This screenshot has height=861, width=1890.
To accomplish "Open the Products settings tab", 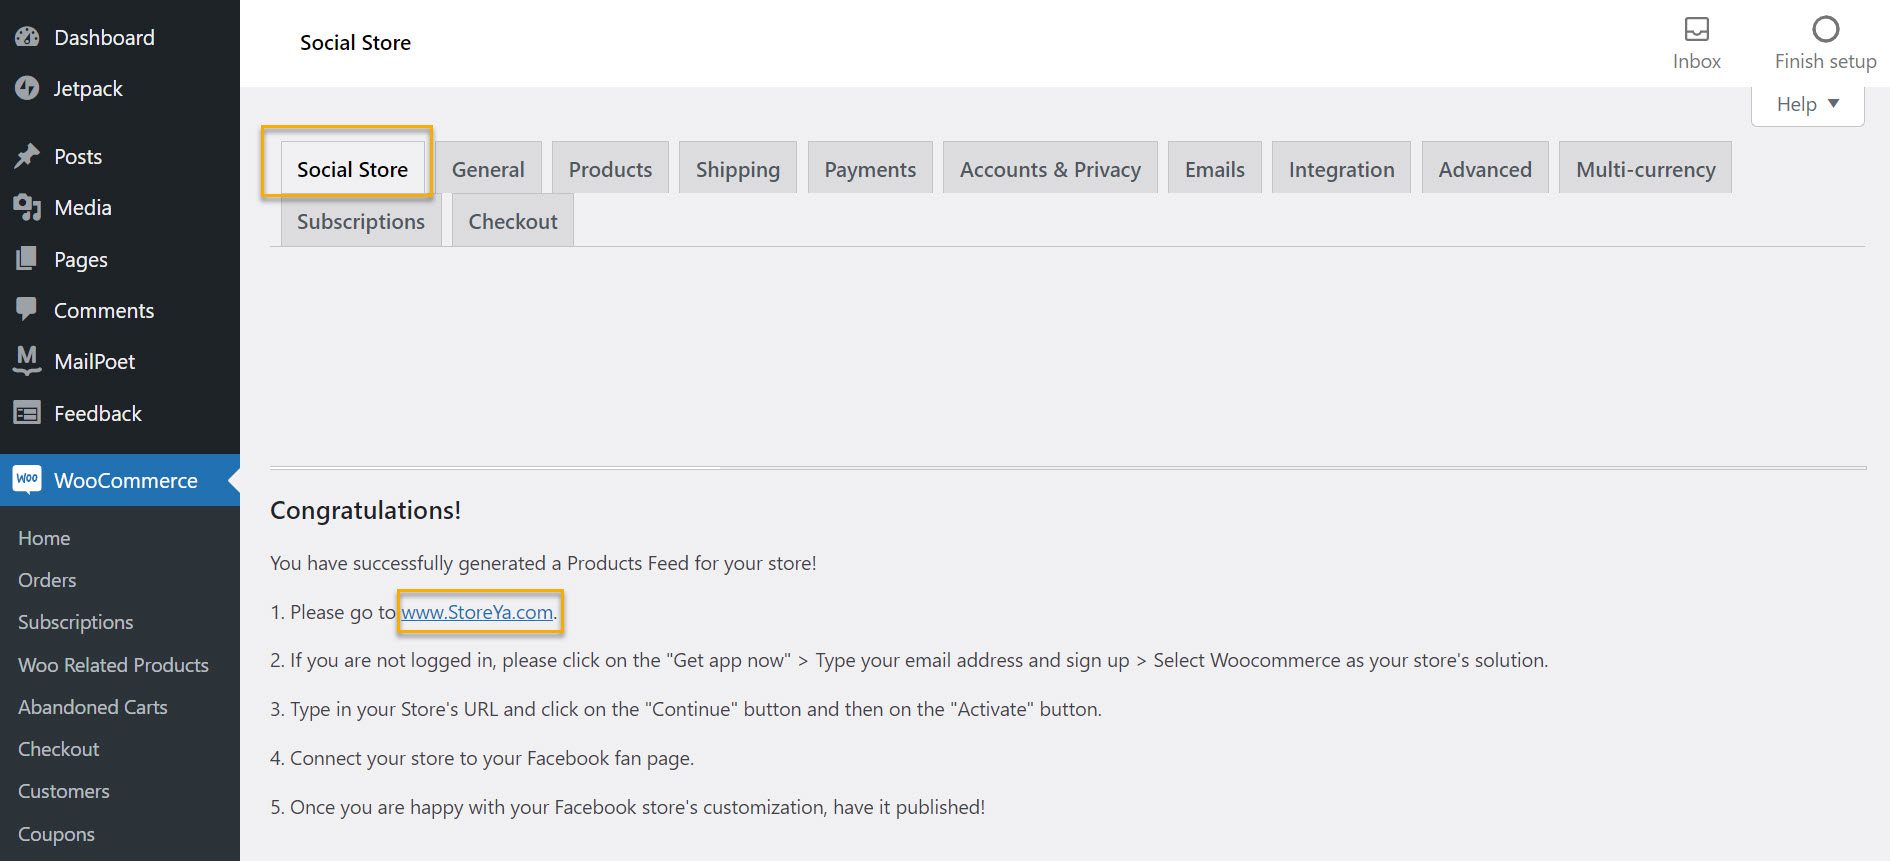I will pyautogui.click(x=610, y=169).
